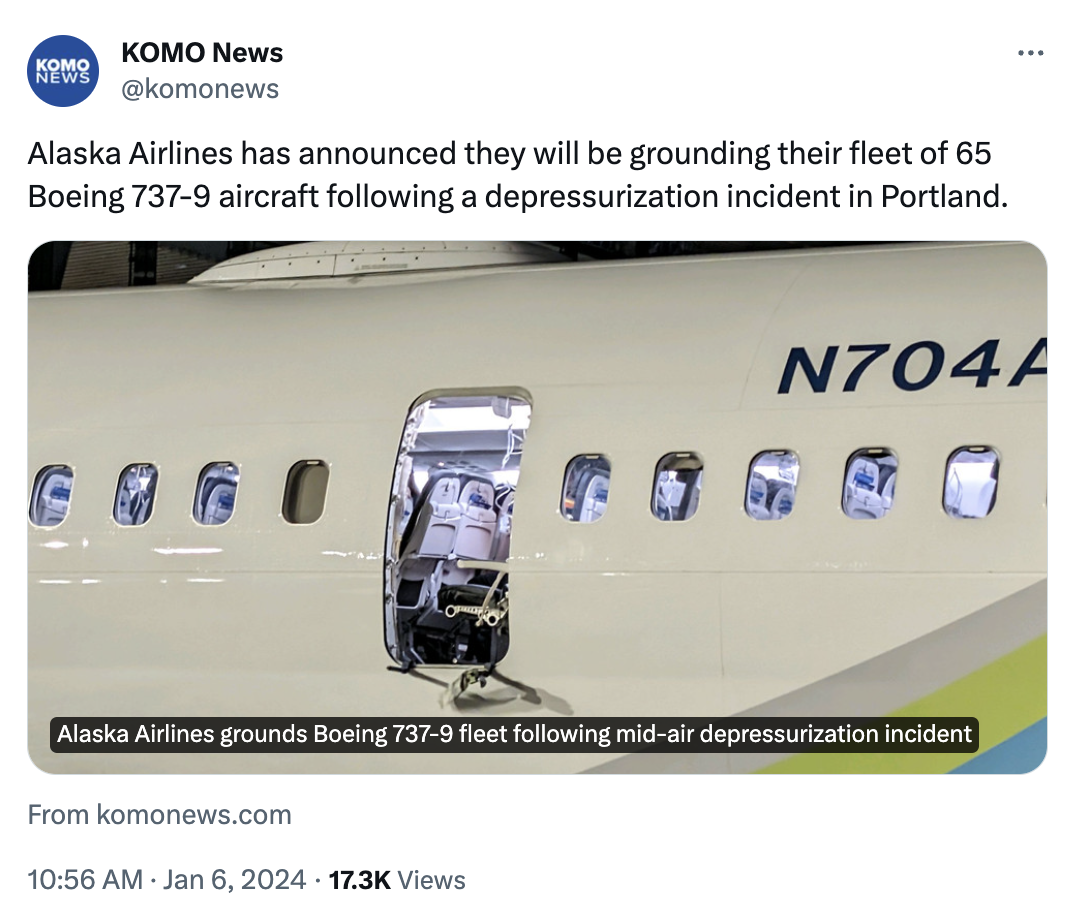Visit the 'From komonews.com' source link
The image size is (1074, 914).
click(159, 814)
